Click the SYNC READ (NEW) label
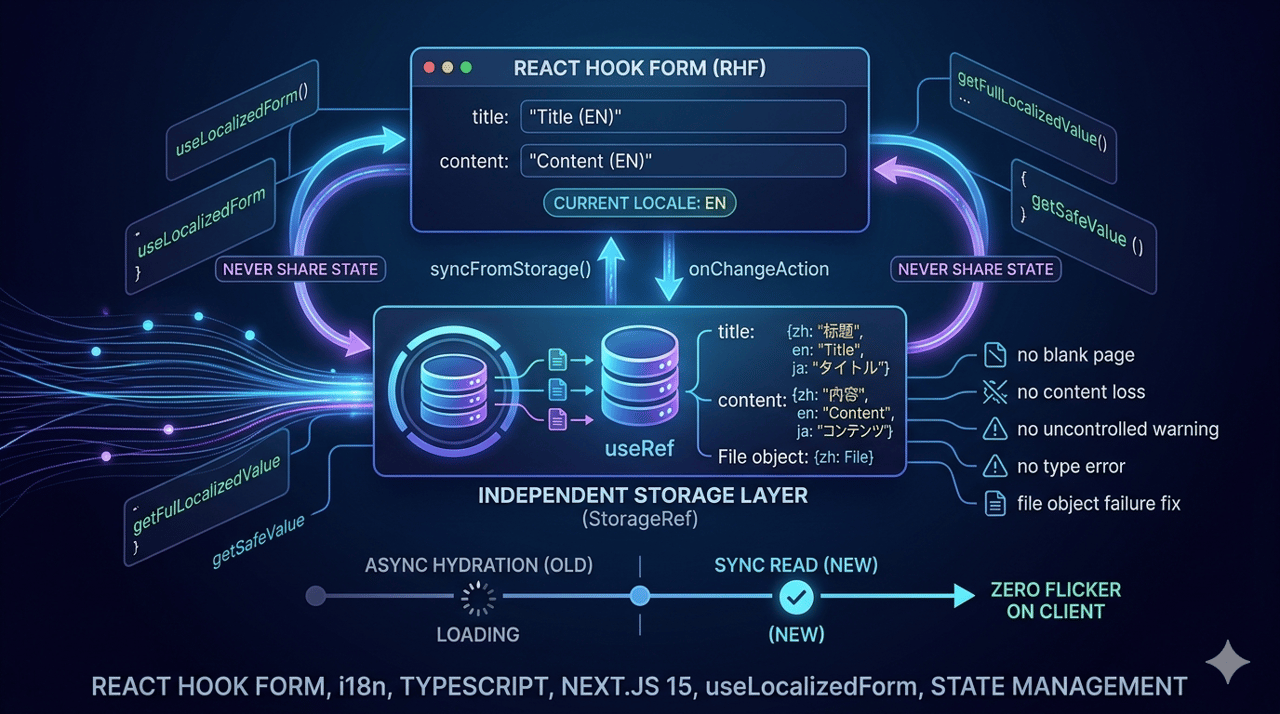Image resolution: width=1280 pixels, height=714 pixels. 796,565
